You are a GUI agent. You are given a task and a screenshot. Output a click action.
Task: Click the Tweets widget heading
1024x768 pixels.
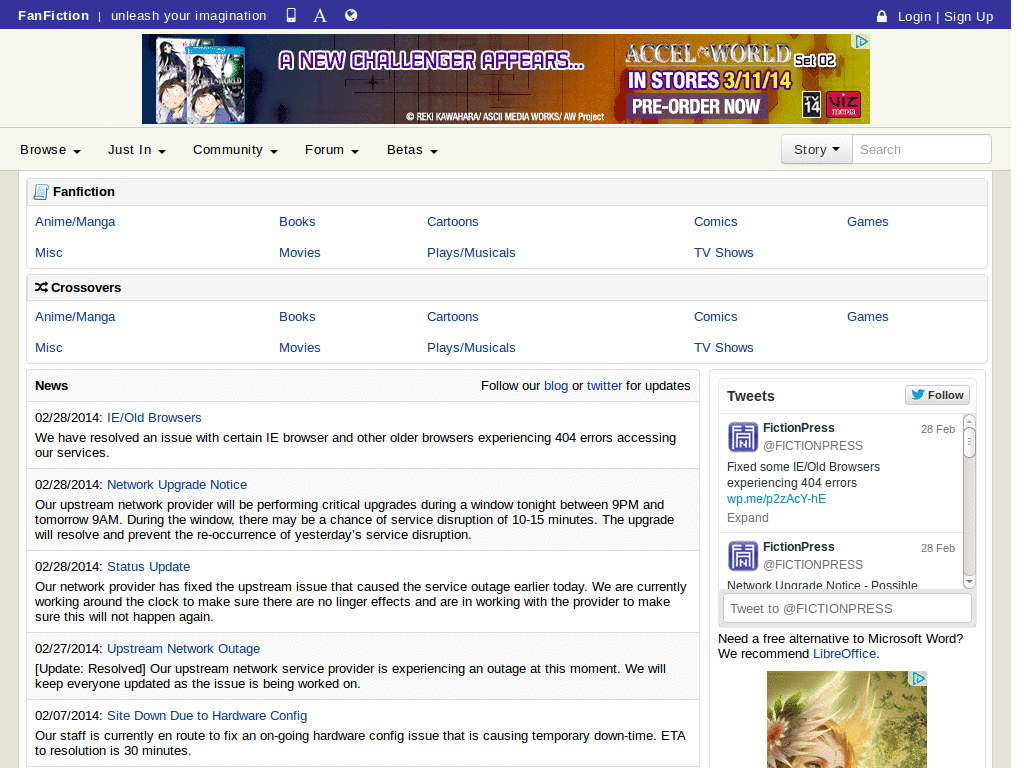(750, 396)
